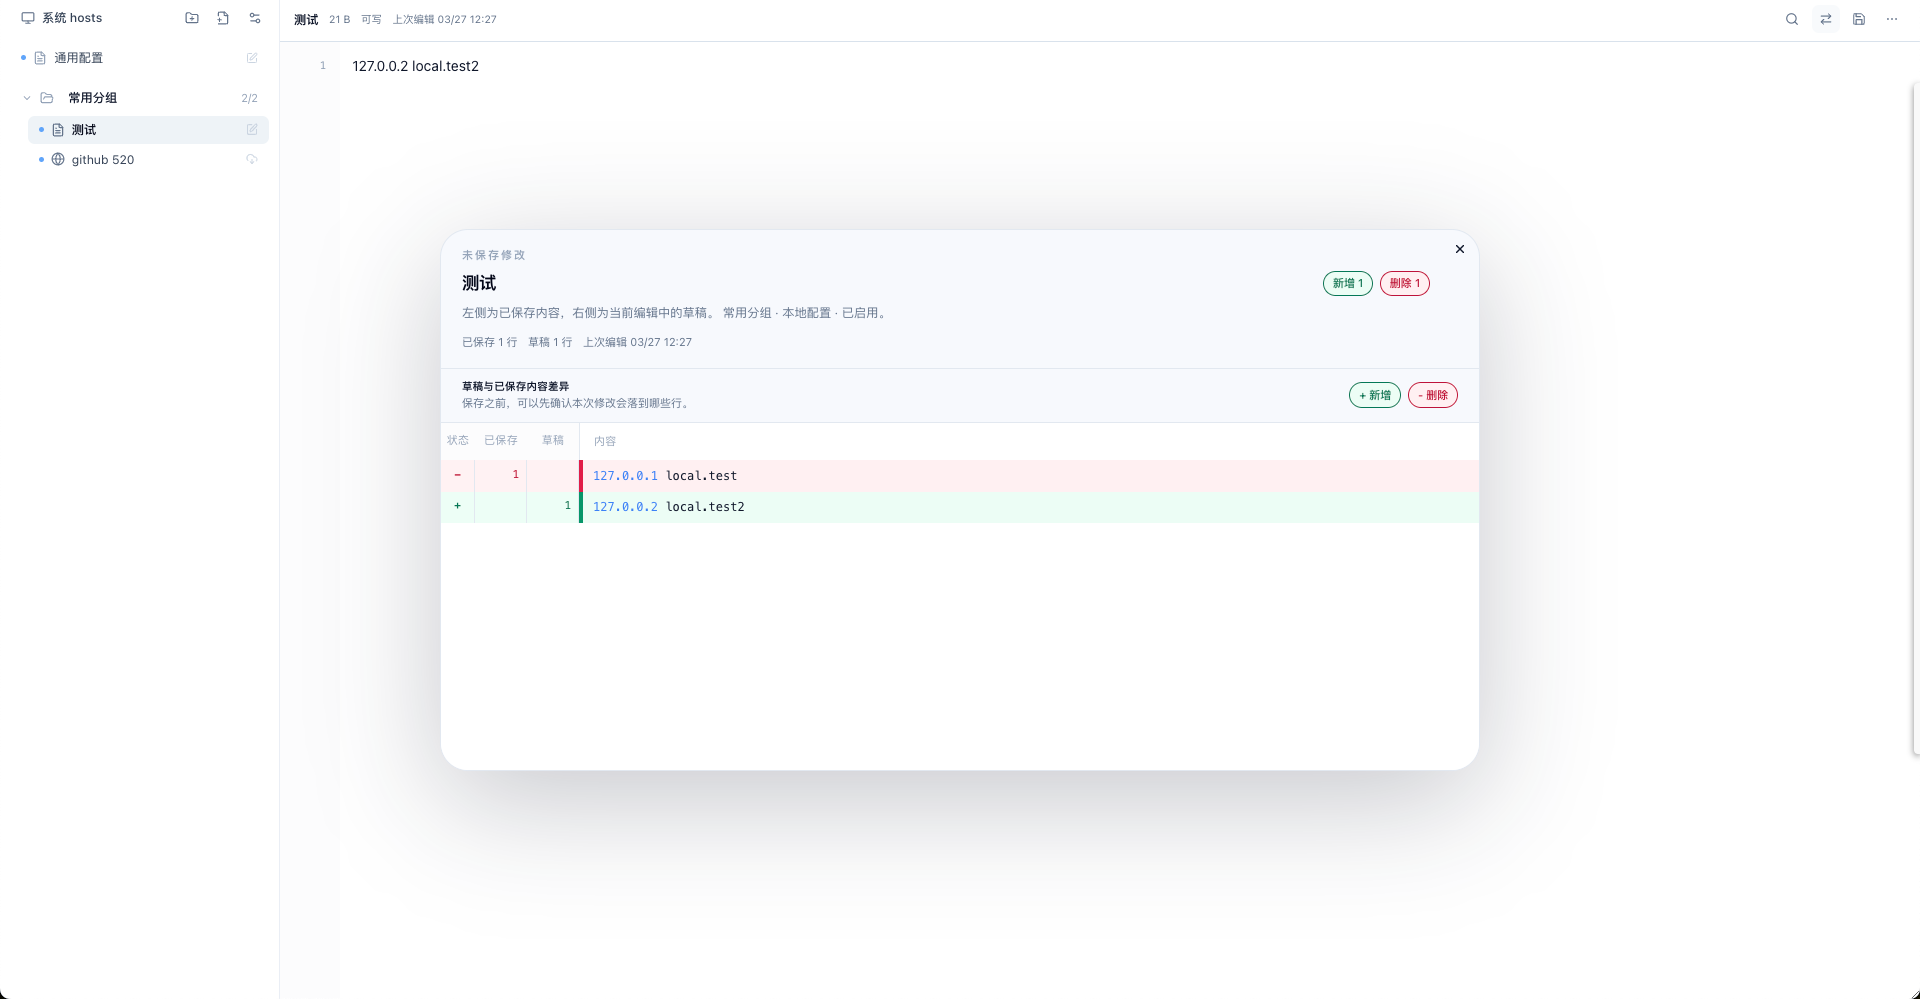This screenshot has height=999, width=1920.
Task: Select 系统 hosts in the sidebar
Action: pyautogui.click(x=72, y=18)
